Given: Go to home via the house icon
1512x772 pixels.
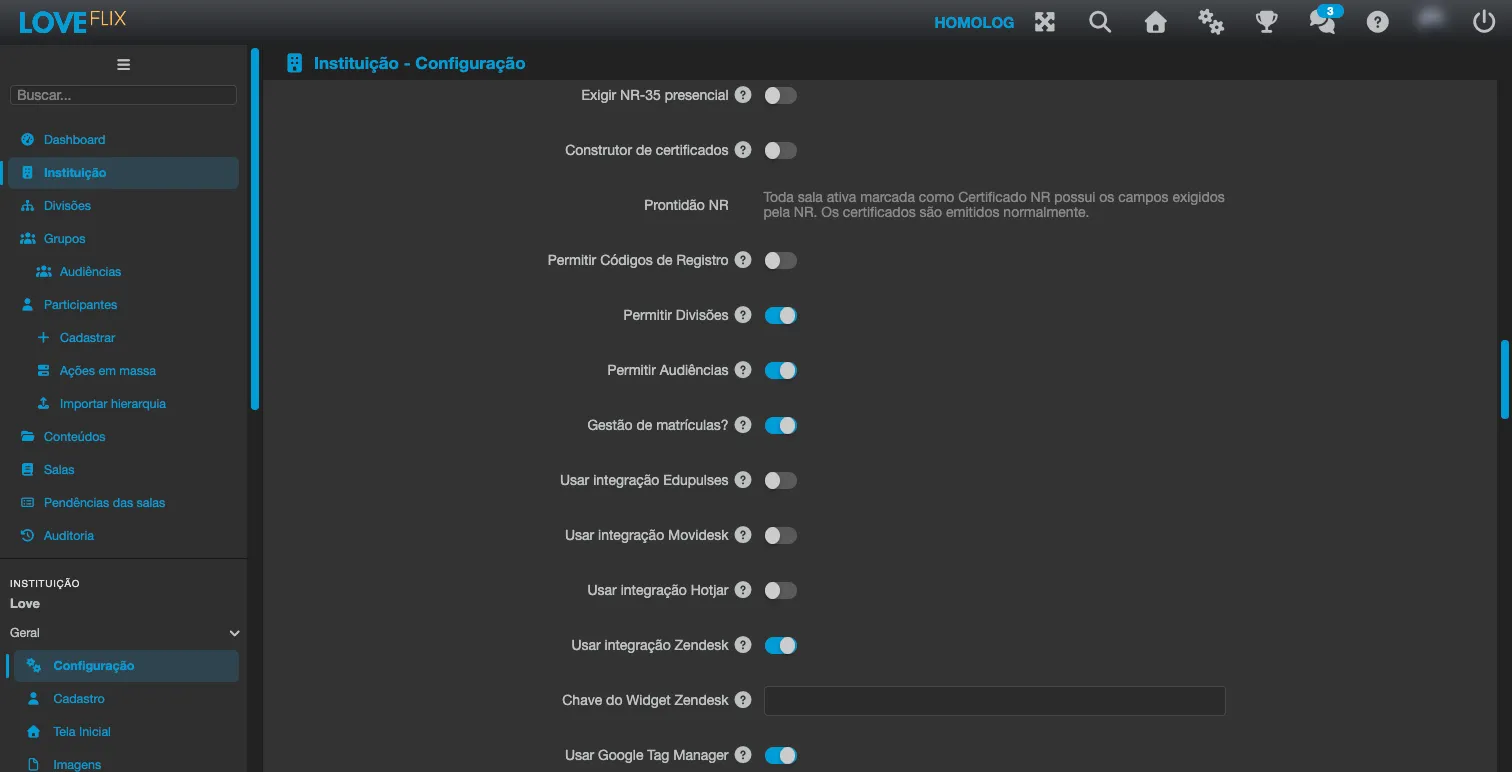Looking at the screenshot, I should 1156,22.
